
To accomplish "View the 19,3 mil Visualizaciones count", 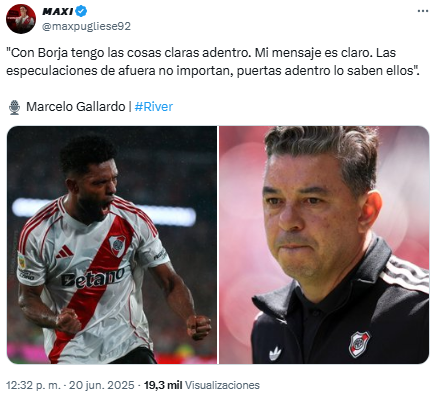I will [x=202, y=385].
